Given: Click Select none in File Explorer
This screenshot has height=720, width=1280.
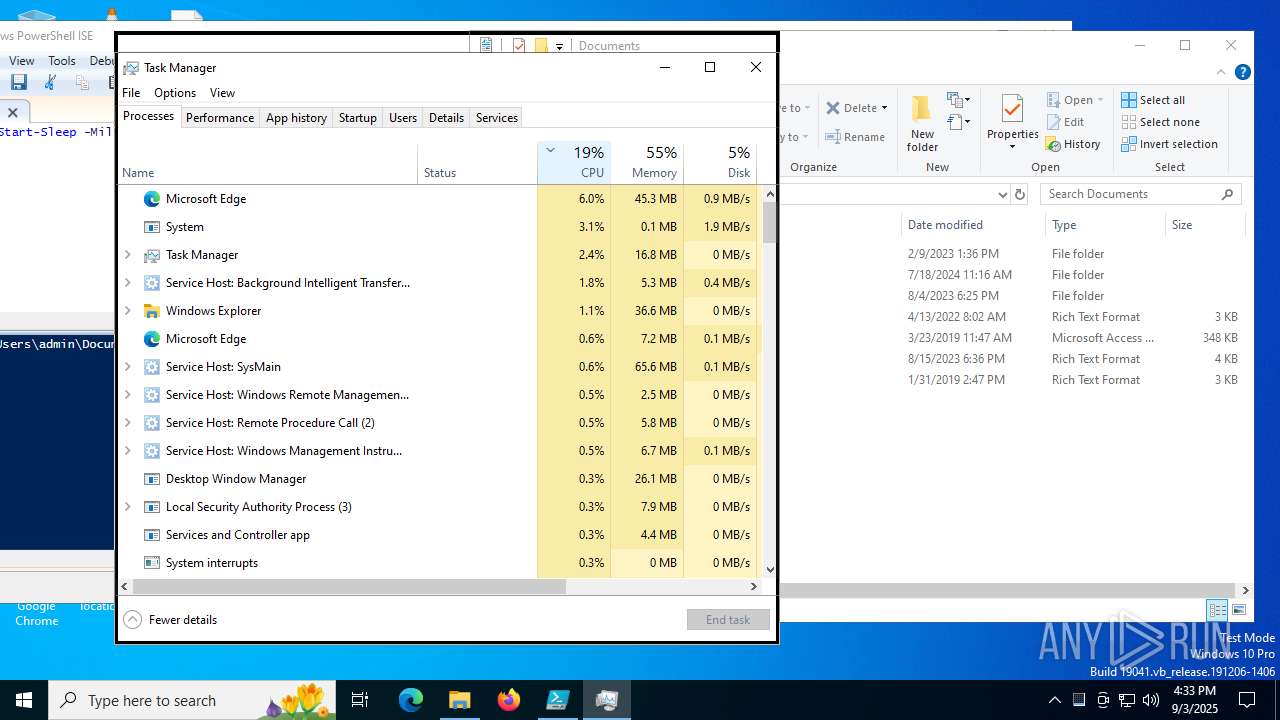Looking at the screenshot, I should 1160,122.
